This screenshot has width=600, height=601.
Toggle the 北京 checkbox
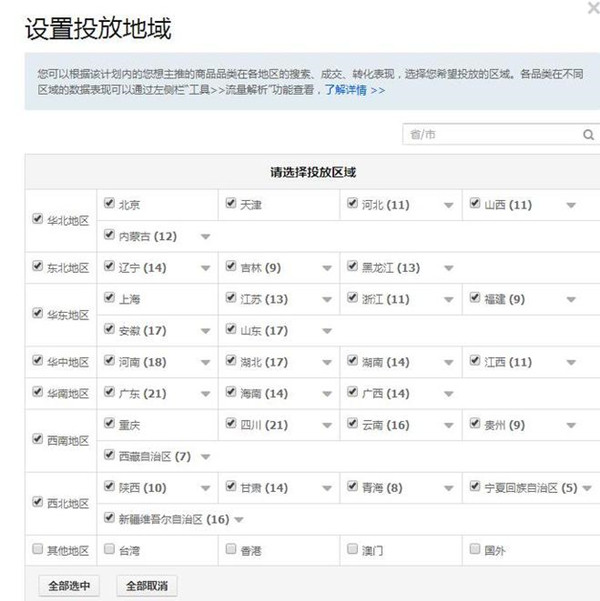click(x=109, y=204)
